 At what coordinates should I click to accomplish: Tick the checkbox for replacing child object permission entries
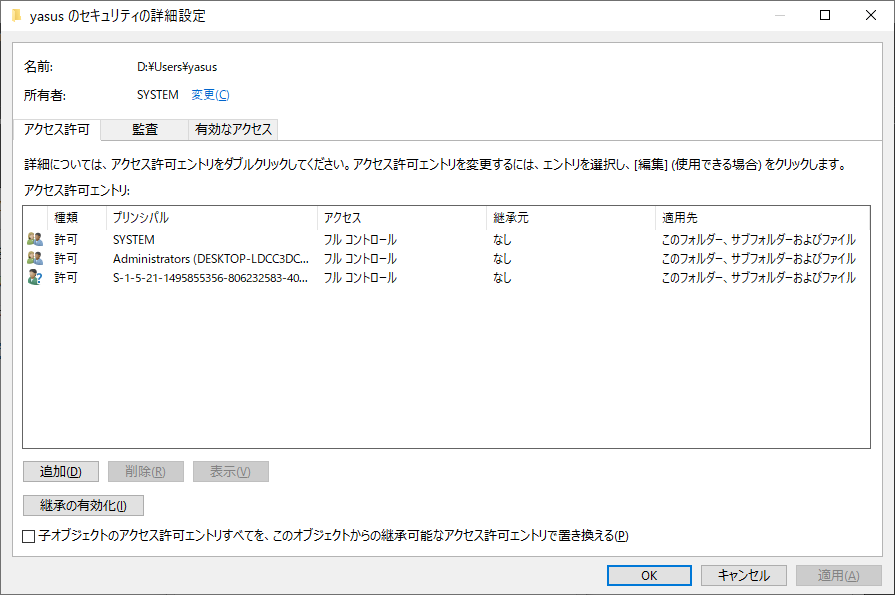tap(29, 536)
